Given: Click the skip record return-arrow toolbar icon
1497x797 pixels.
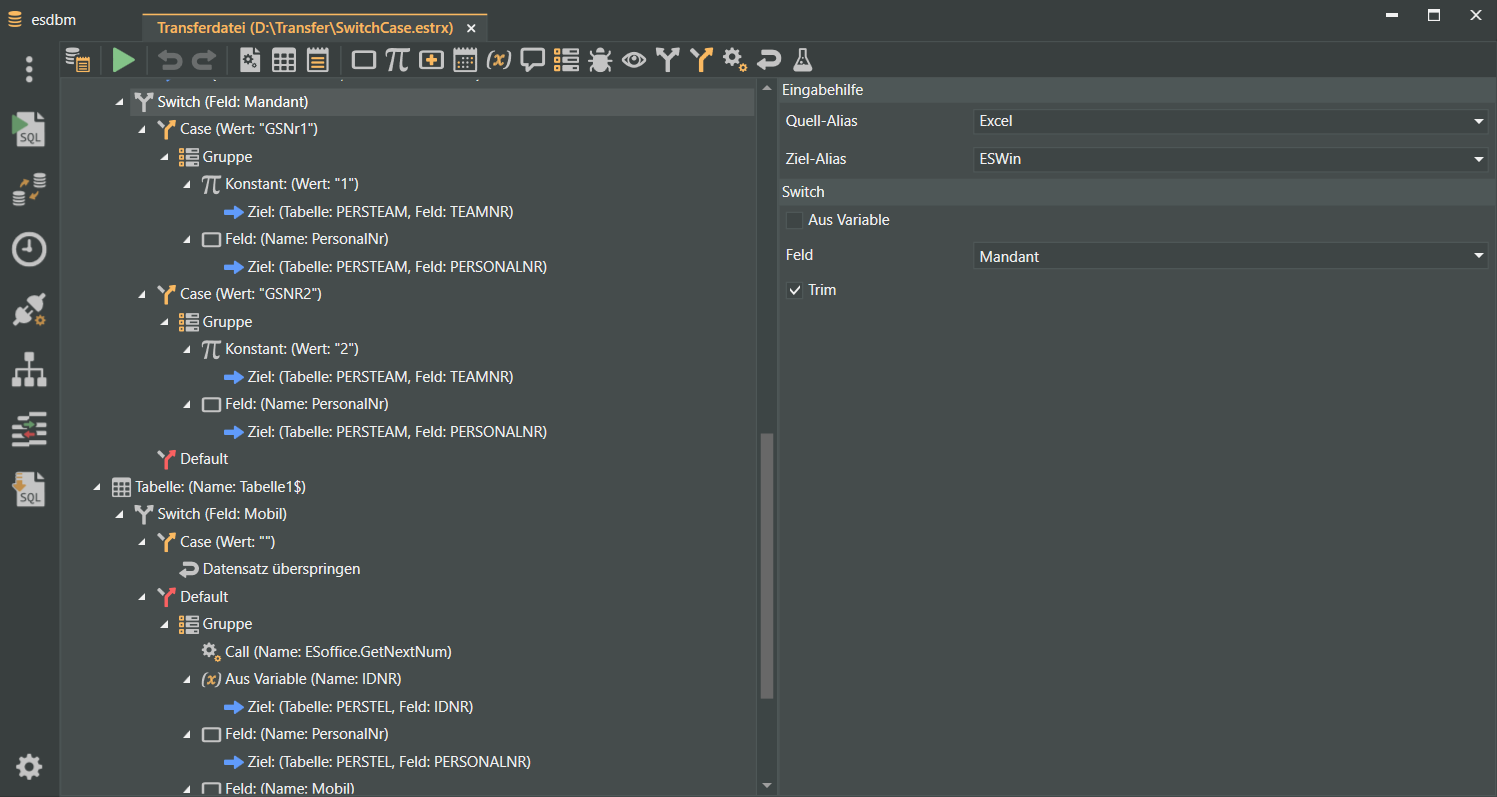Looking at the screenshot, I should click(x=768, y=60).
